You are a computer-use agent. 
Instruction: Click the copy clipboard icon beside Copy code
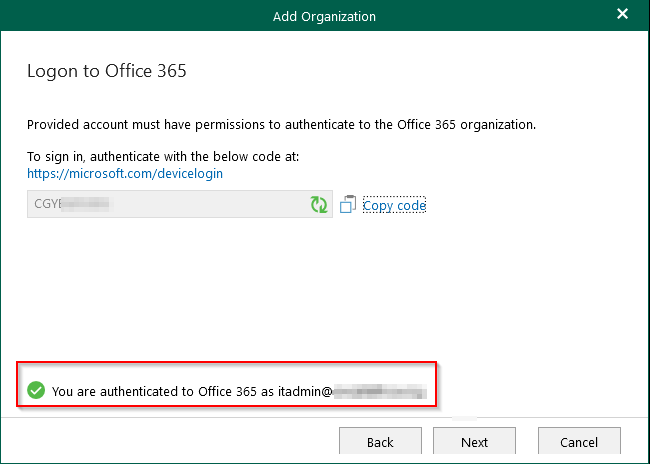point(348,204)
